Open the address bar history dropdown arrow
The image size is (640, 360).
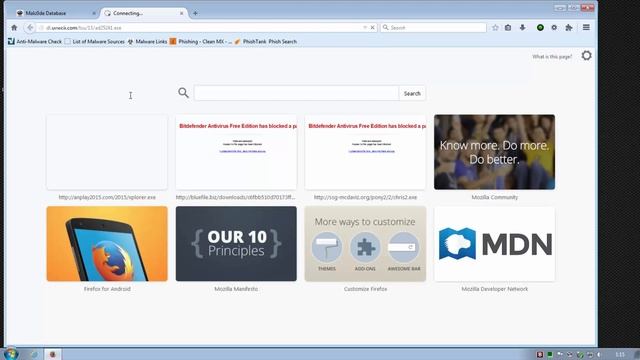click(365, 28)
